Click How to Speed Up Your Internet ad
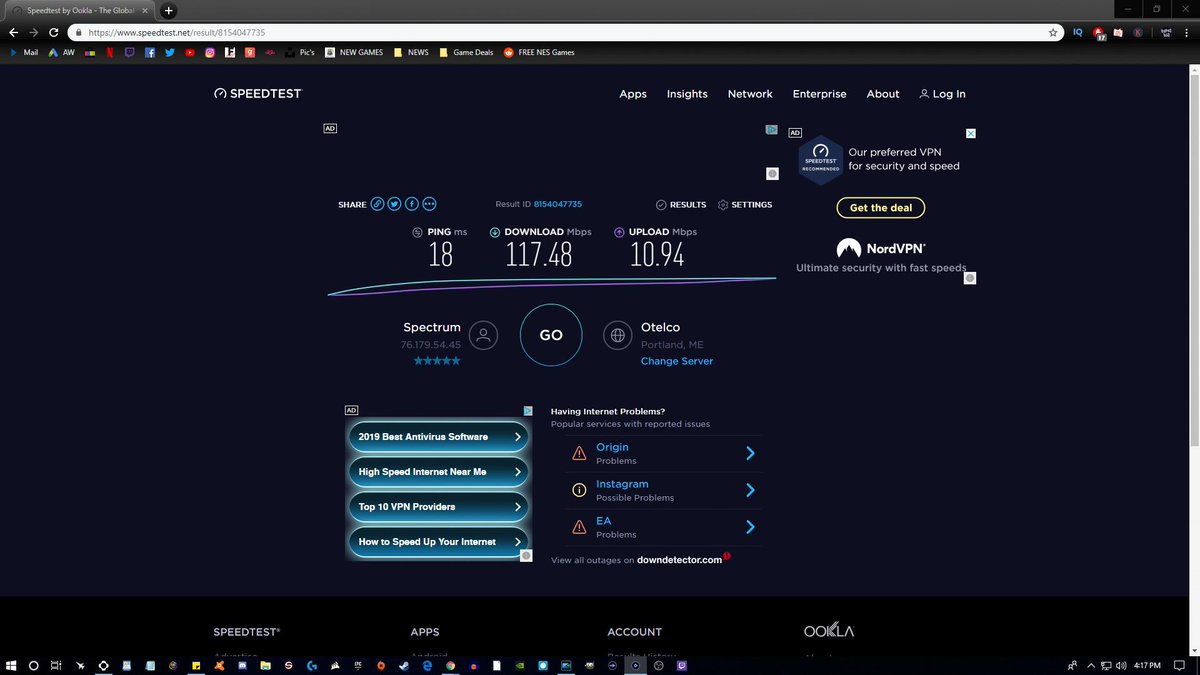The image size is (1200, 675). click(x=437, y=542)
